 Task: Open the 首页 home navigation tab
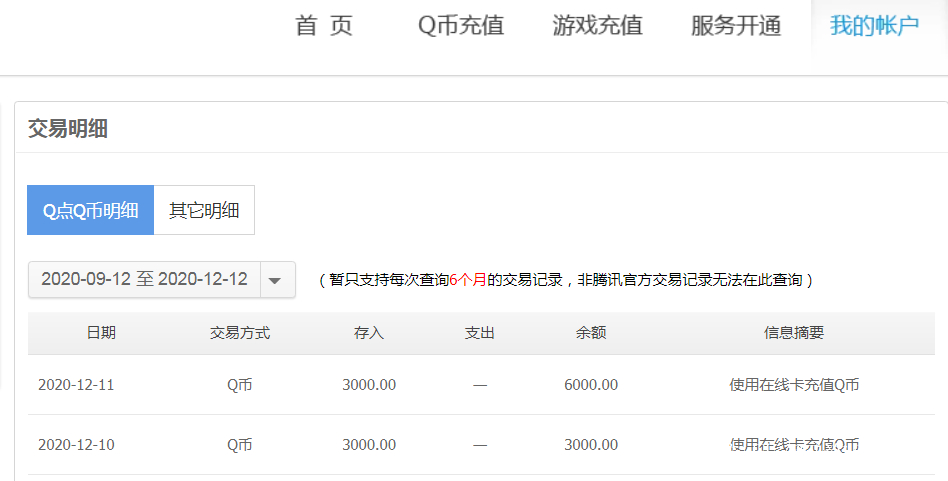[x=324, y=27]
